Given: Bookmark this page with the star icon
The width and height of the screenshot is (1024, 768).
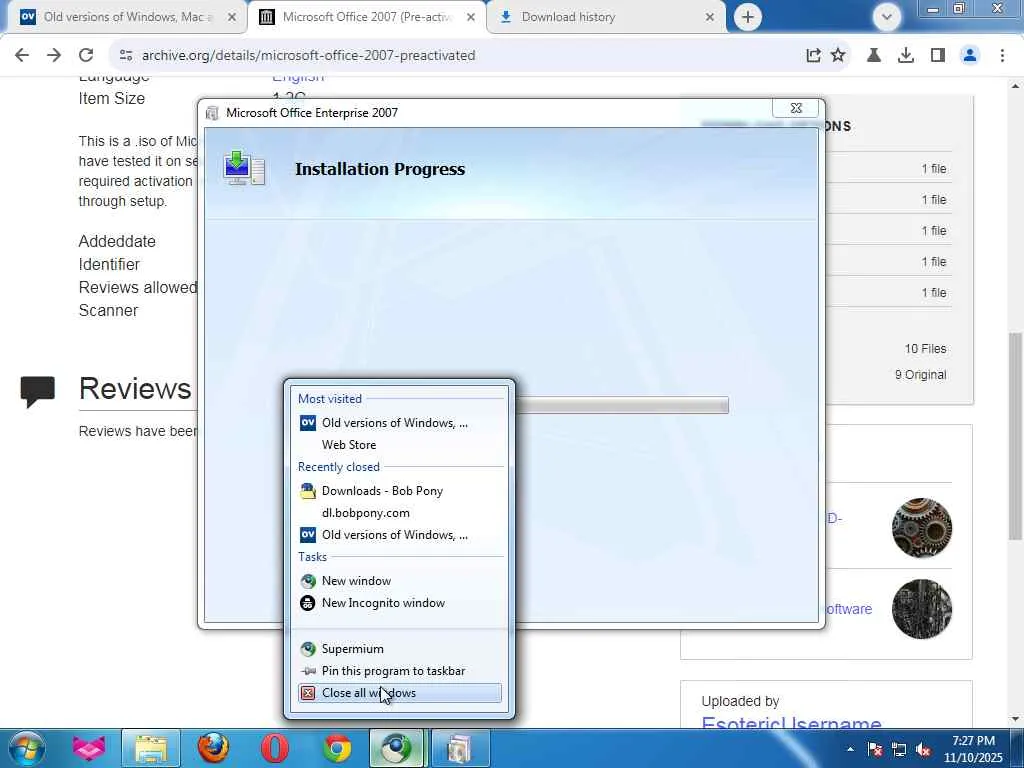Looking at the screenshot, I should tap(838, 56).
